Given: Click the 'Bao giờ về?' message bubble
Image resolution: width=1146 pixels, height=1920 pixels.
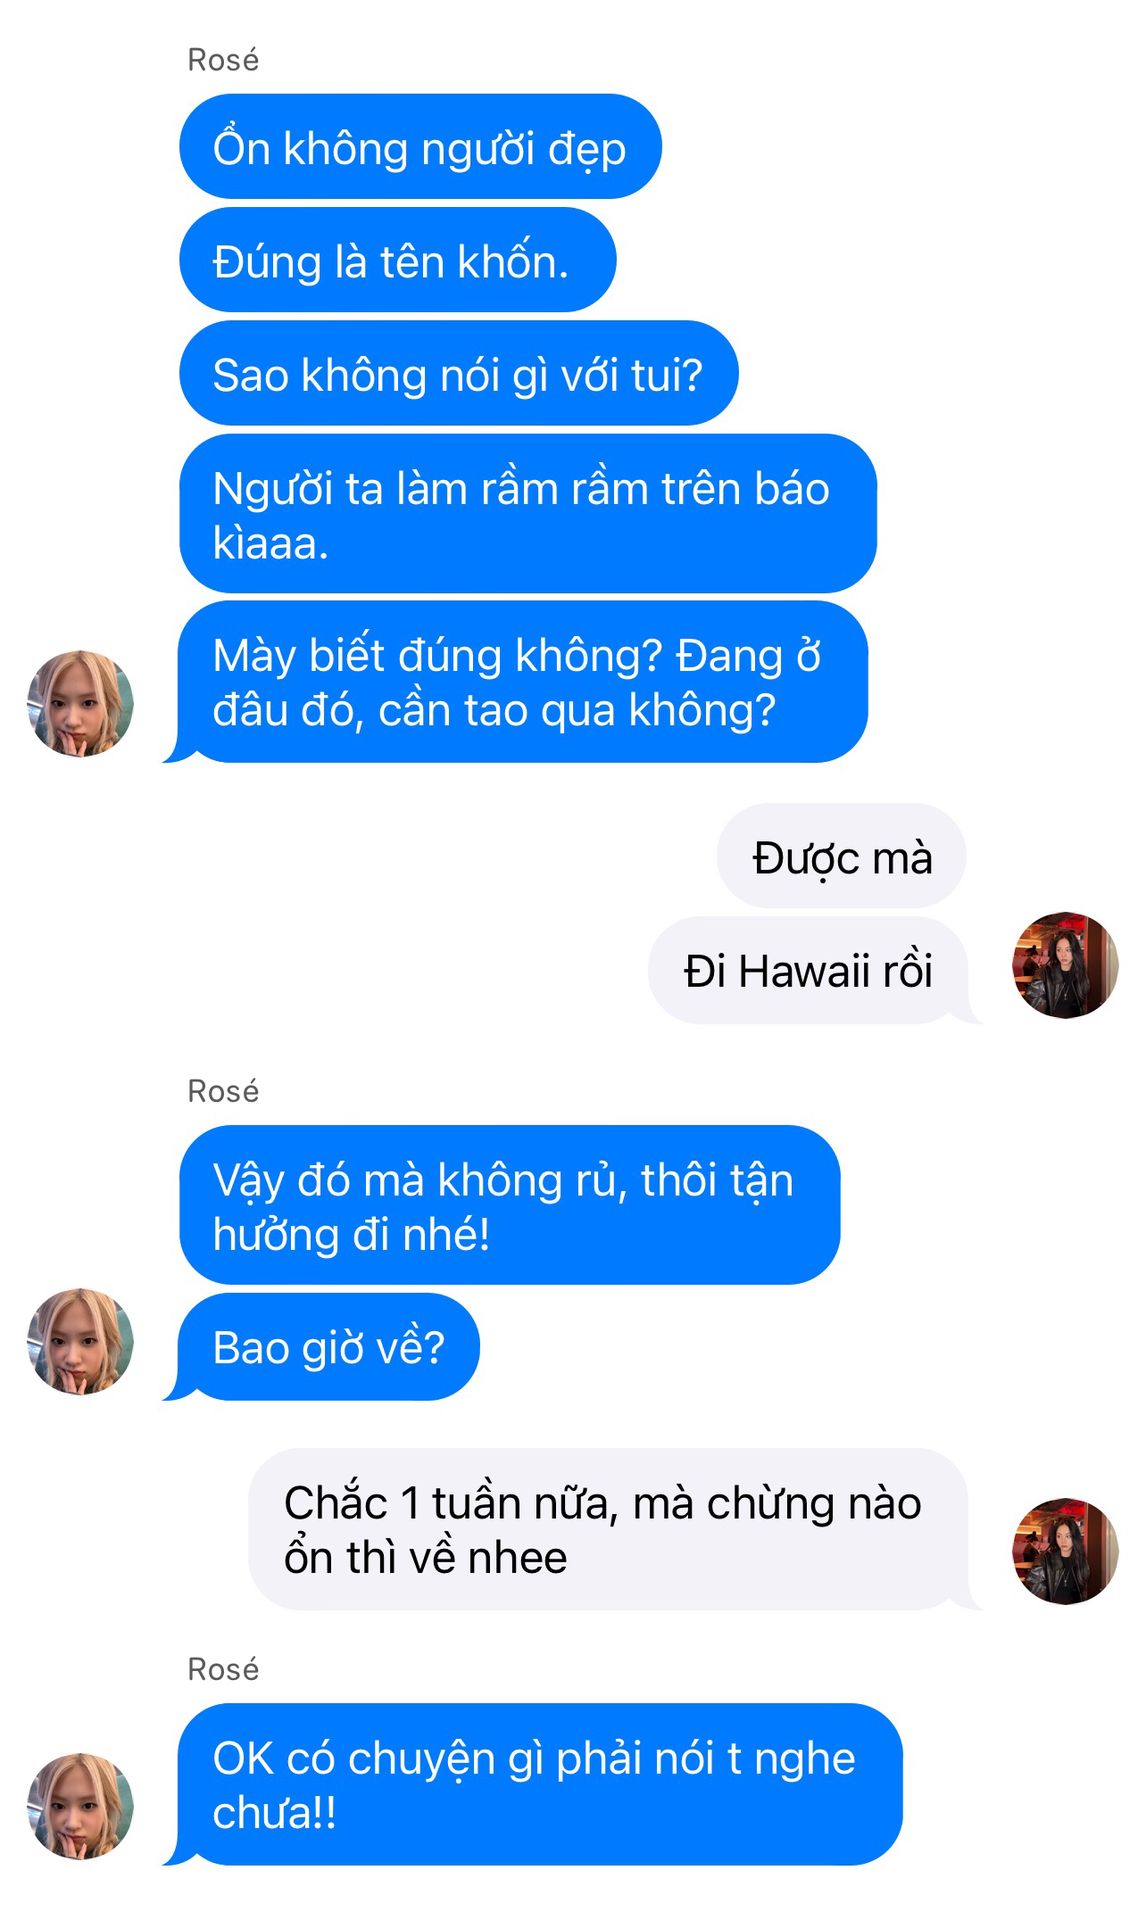Looking at the screenshot, I should 322,1347.
